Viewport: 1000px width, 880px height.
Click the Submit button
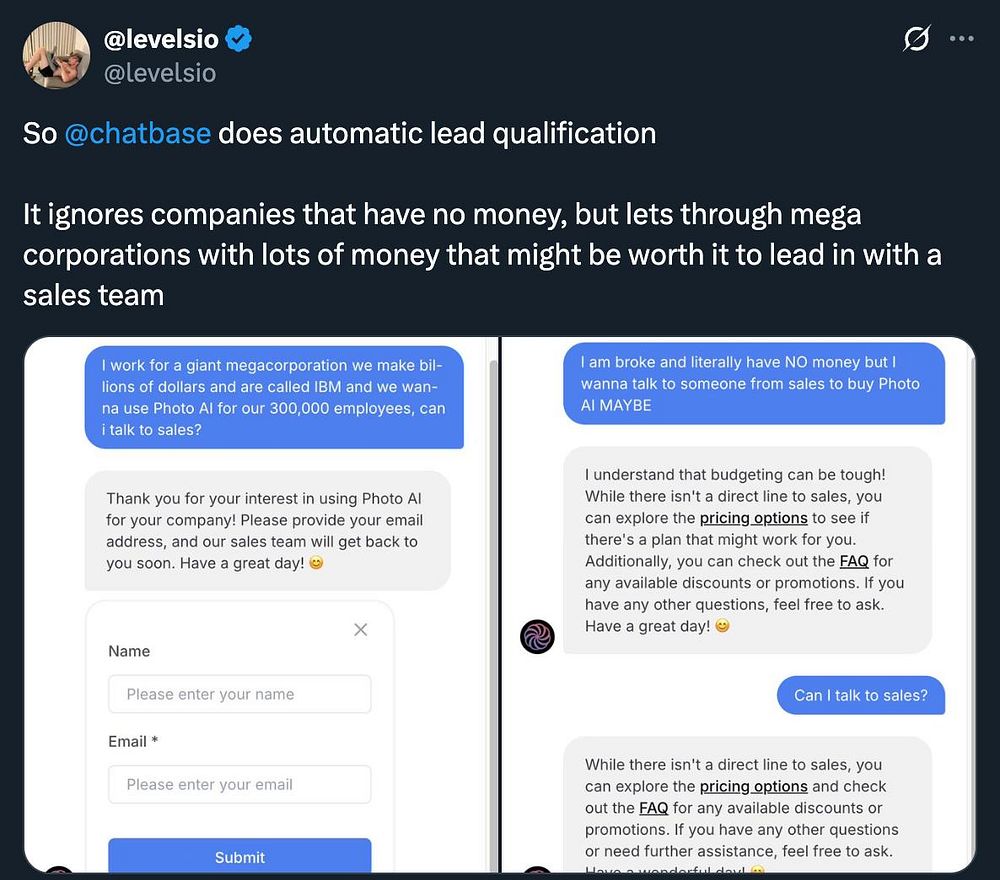tap(240, 856)
